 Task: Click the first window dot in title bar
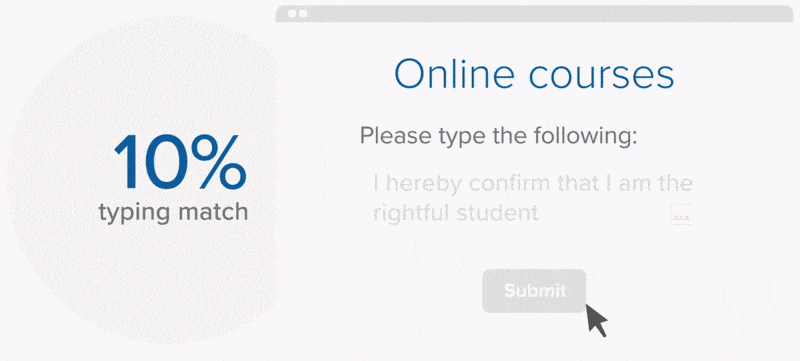(292, 14)
